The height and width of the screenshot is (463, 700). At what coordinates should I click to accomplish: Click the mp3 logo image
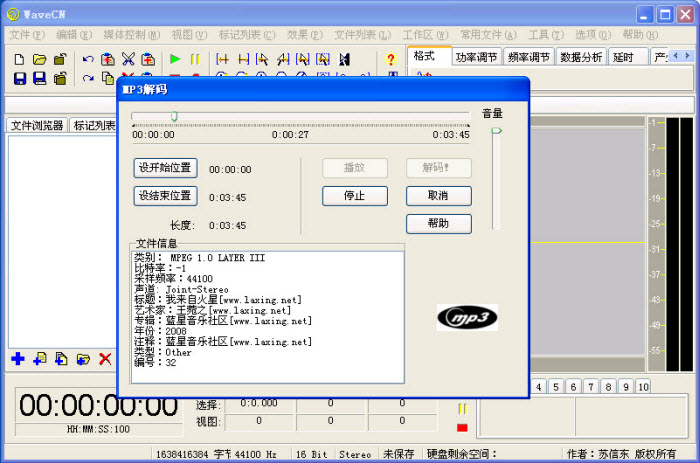(467, 318)
